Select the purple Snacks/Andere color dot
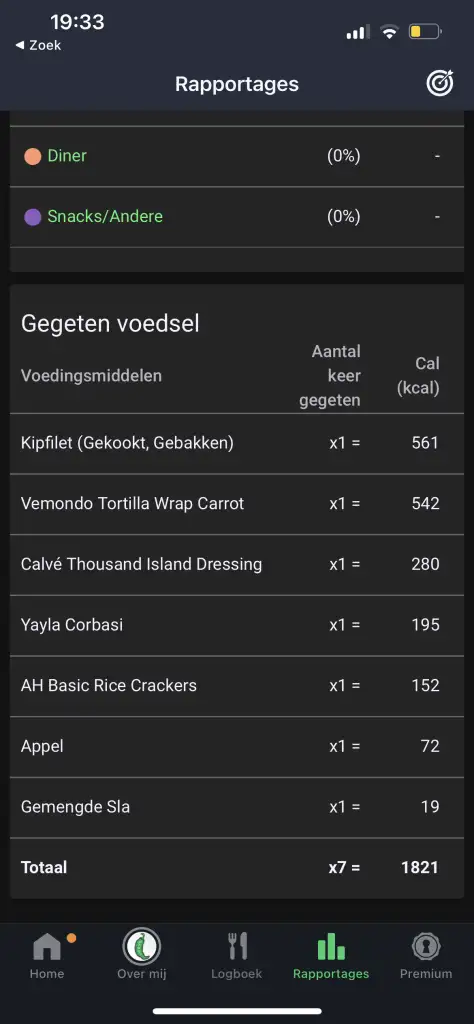 click(x=33, y=217)
